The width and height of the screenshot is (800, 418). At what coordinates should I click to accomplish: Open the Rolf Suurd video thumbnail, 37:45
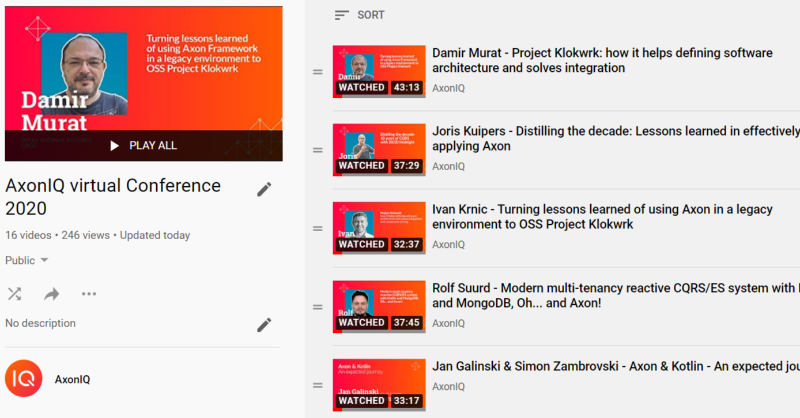[x=379, y=307]
